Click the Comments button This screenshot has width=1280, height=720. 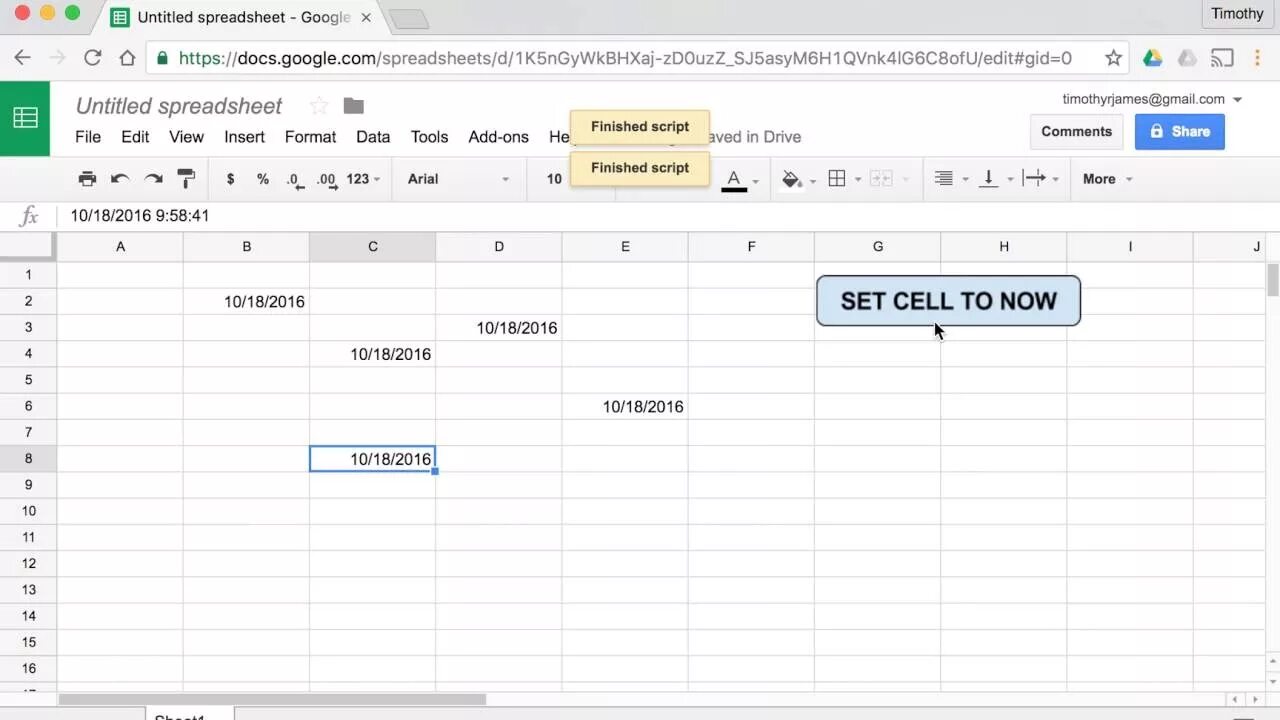click(1076, 131)
